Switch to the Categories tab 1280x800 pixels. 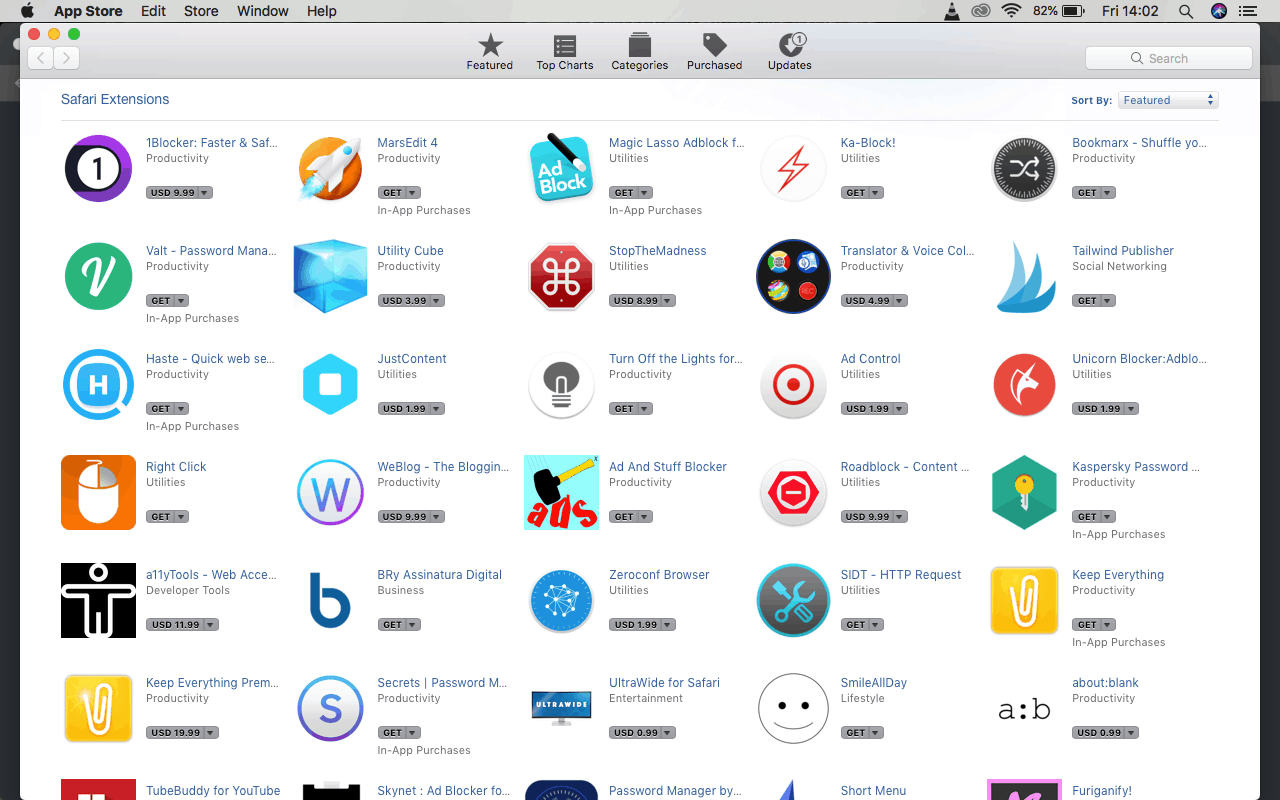click(x=640, y=52)
